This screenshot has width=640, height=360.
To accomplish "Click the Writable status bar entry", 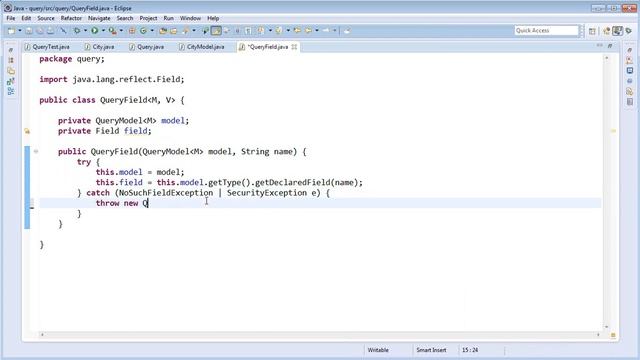I will tap(378, 350).
